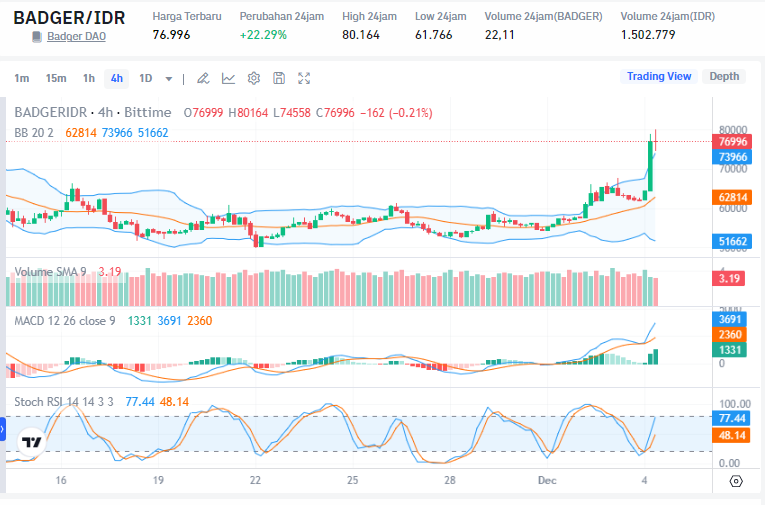Image resolution: width=765 pixels, height=505 pixels.
Task: Click the 2360 signal axis label
Action: pyautogui.click(x=729, y=335)
